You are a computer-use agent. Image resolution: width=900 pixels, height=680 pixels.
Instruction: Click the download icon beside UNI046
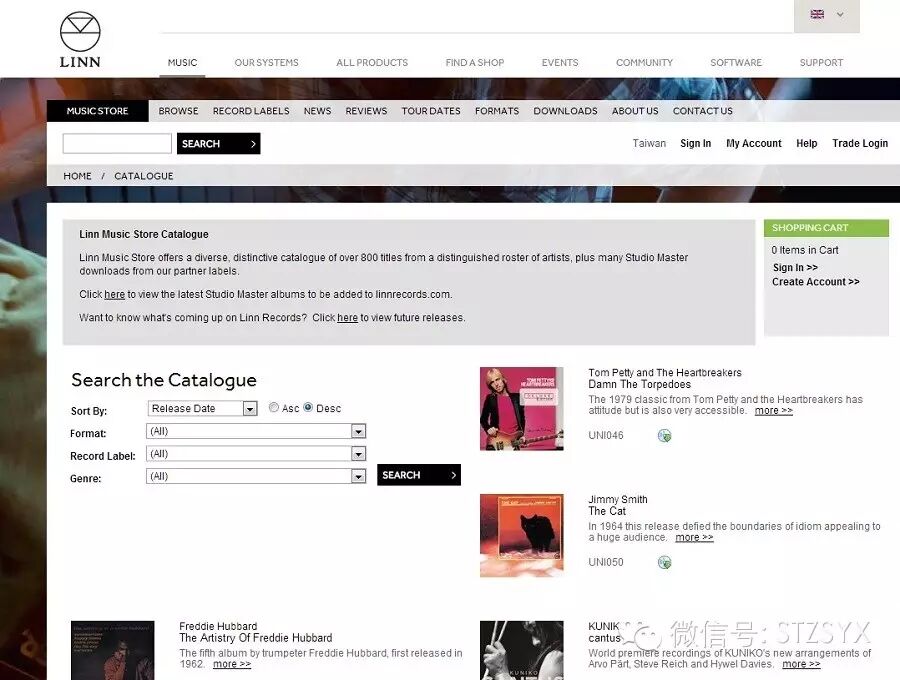coord(664,436)
